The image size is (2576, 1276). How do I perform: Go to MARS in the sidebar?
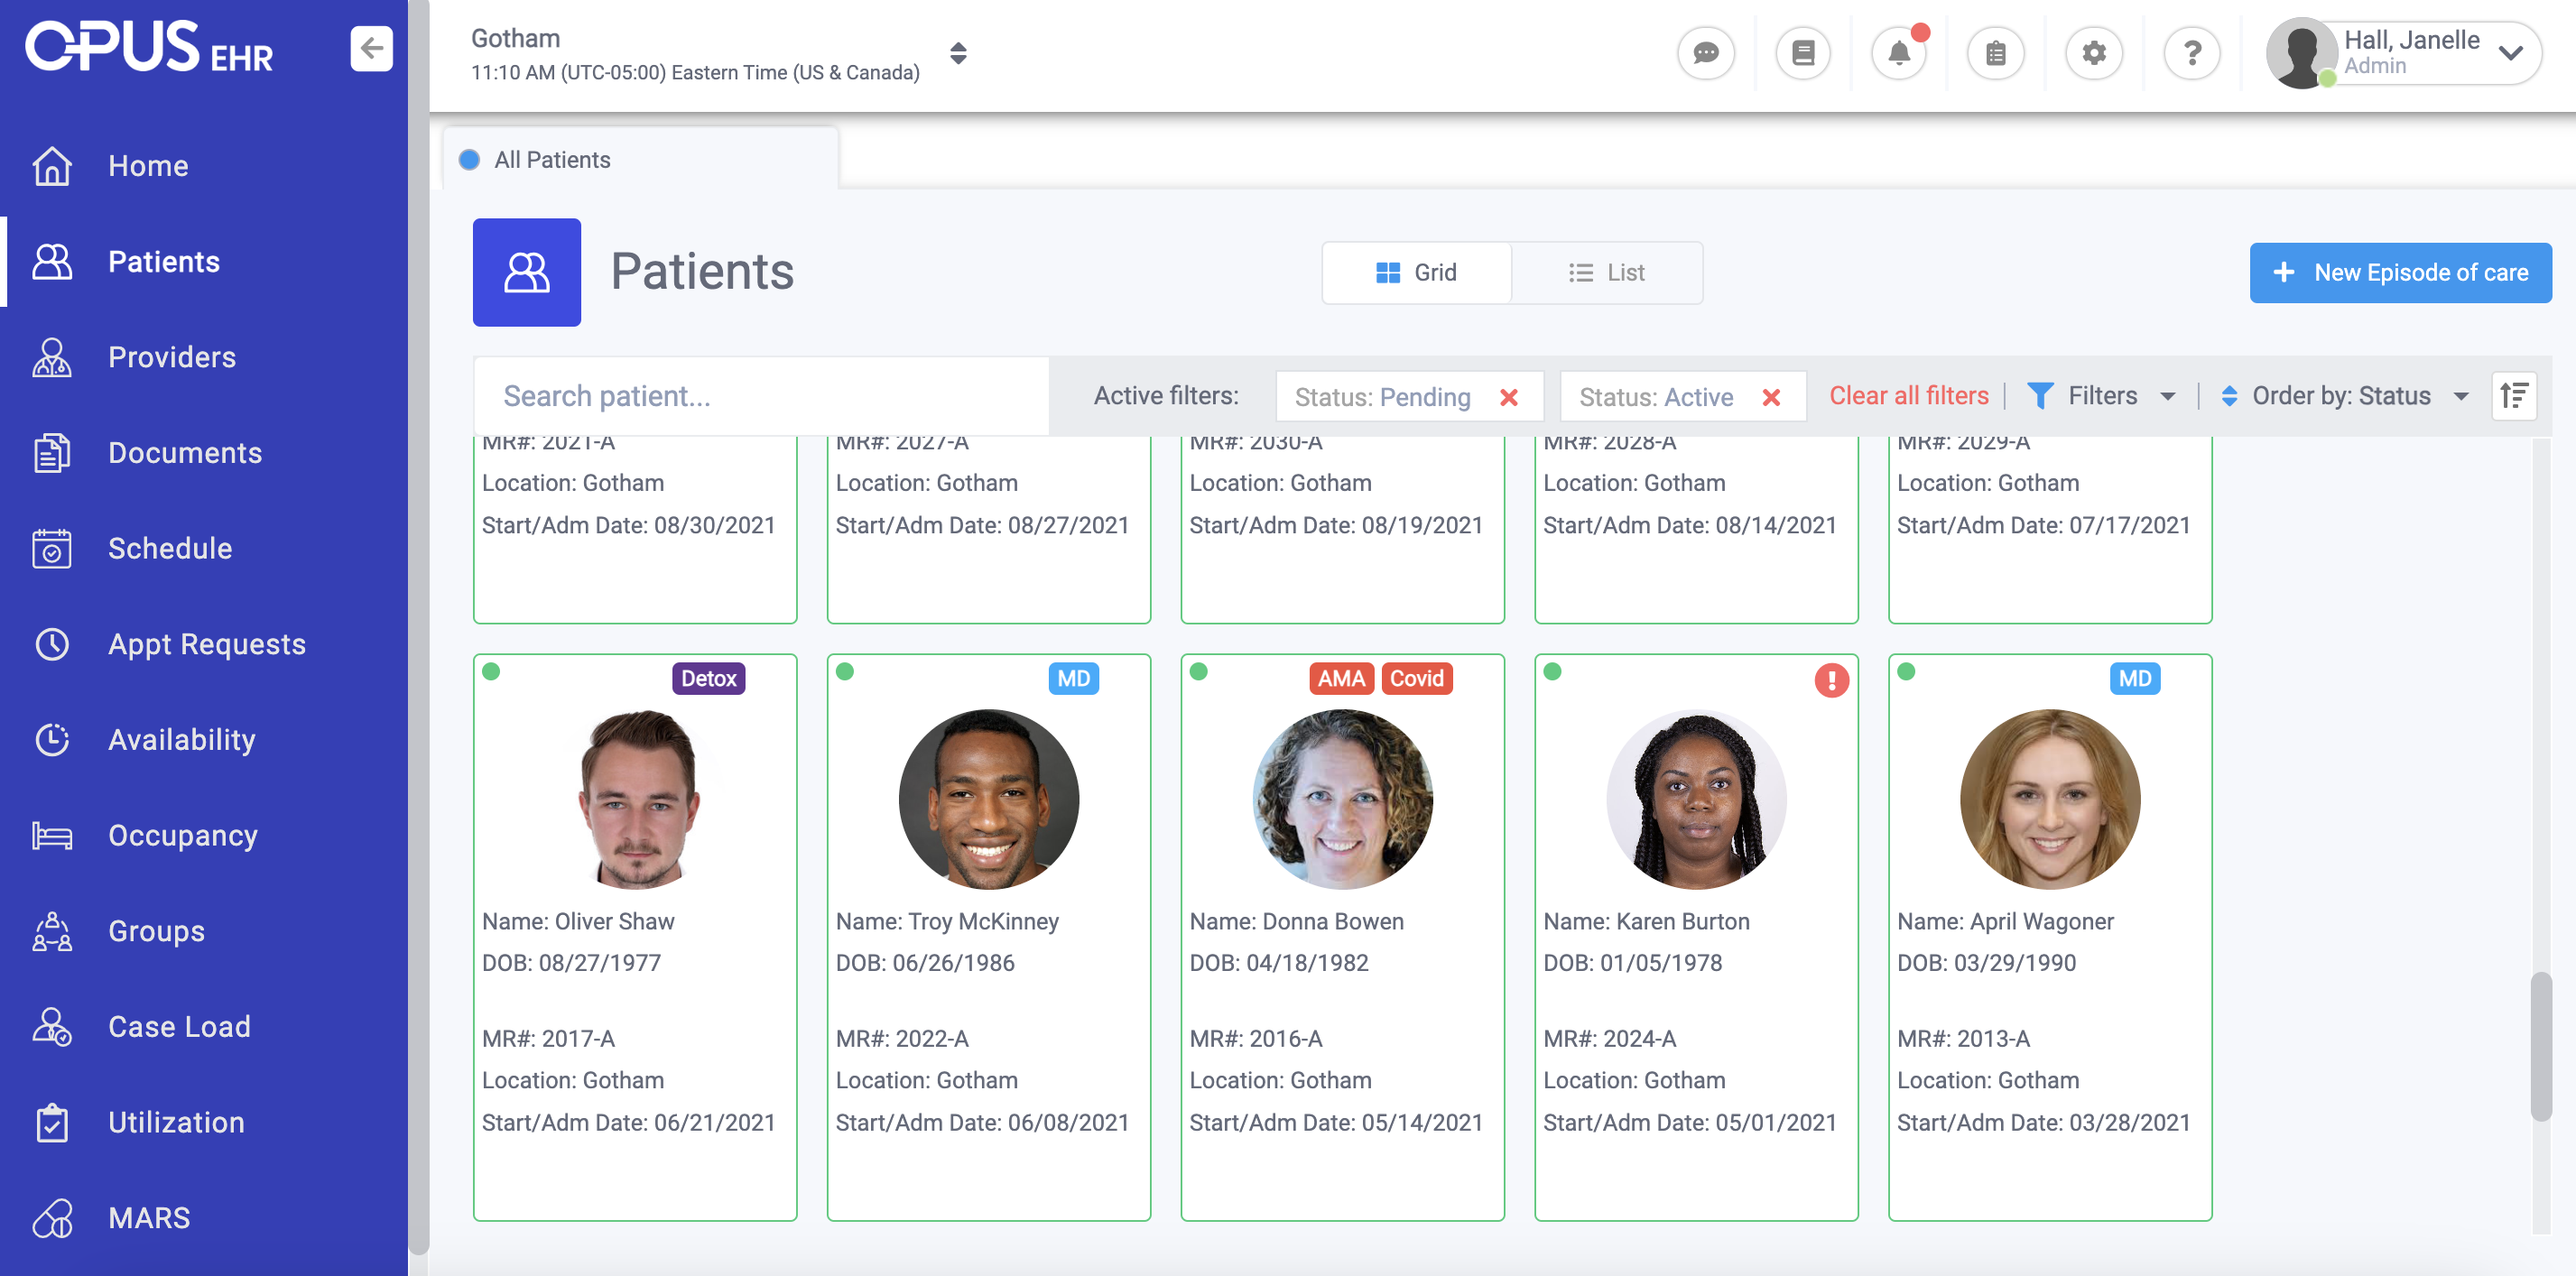[x=148, y=1217]
